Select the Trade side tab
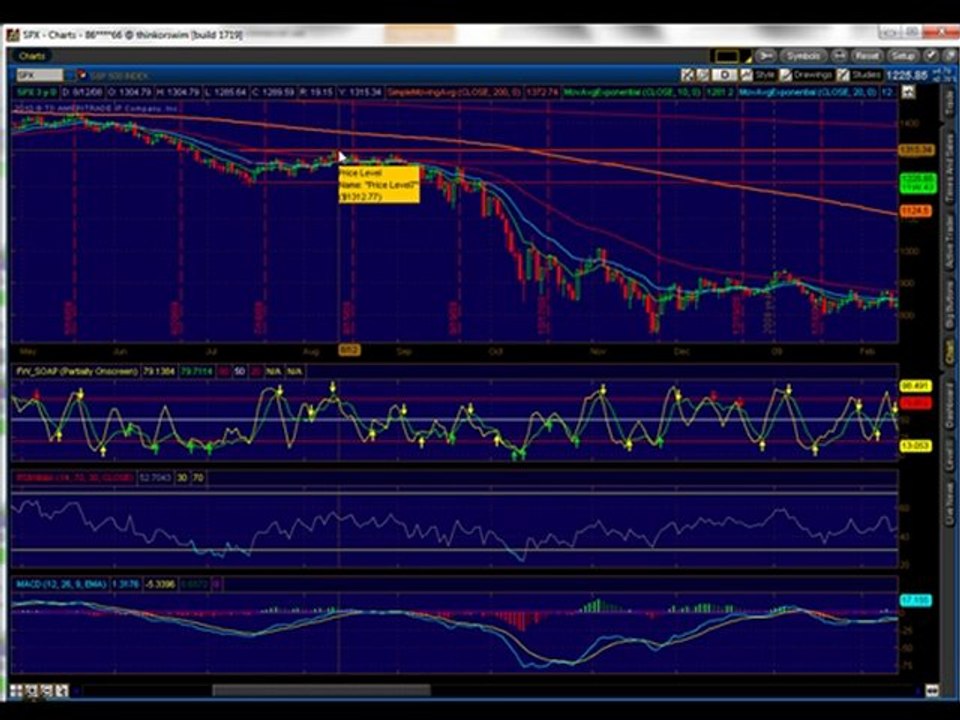 click(x=950, y=104)
